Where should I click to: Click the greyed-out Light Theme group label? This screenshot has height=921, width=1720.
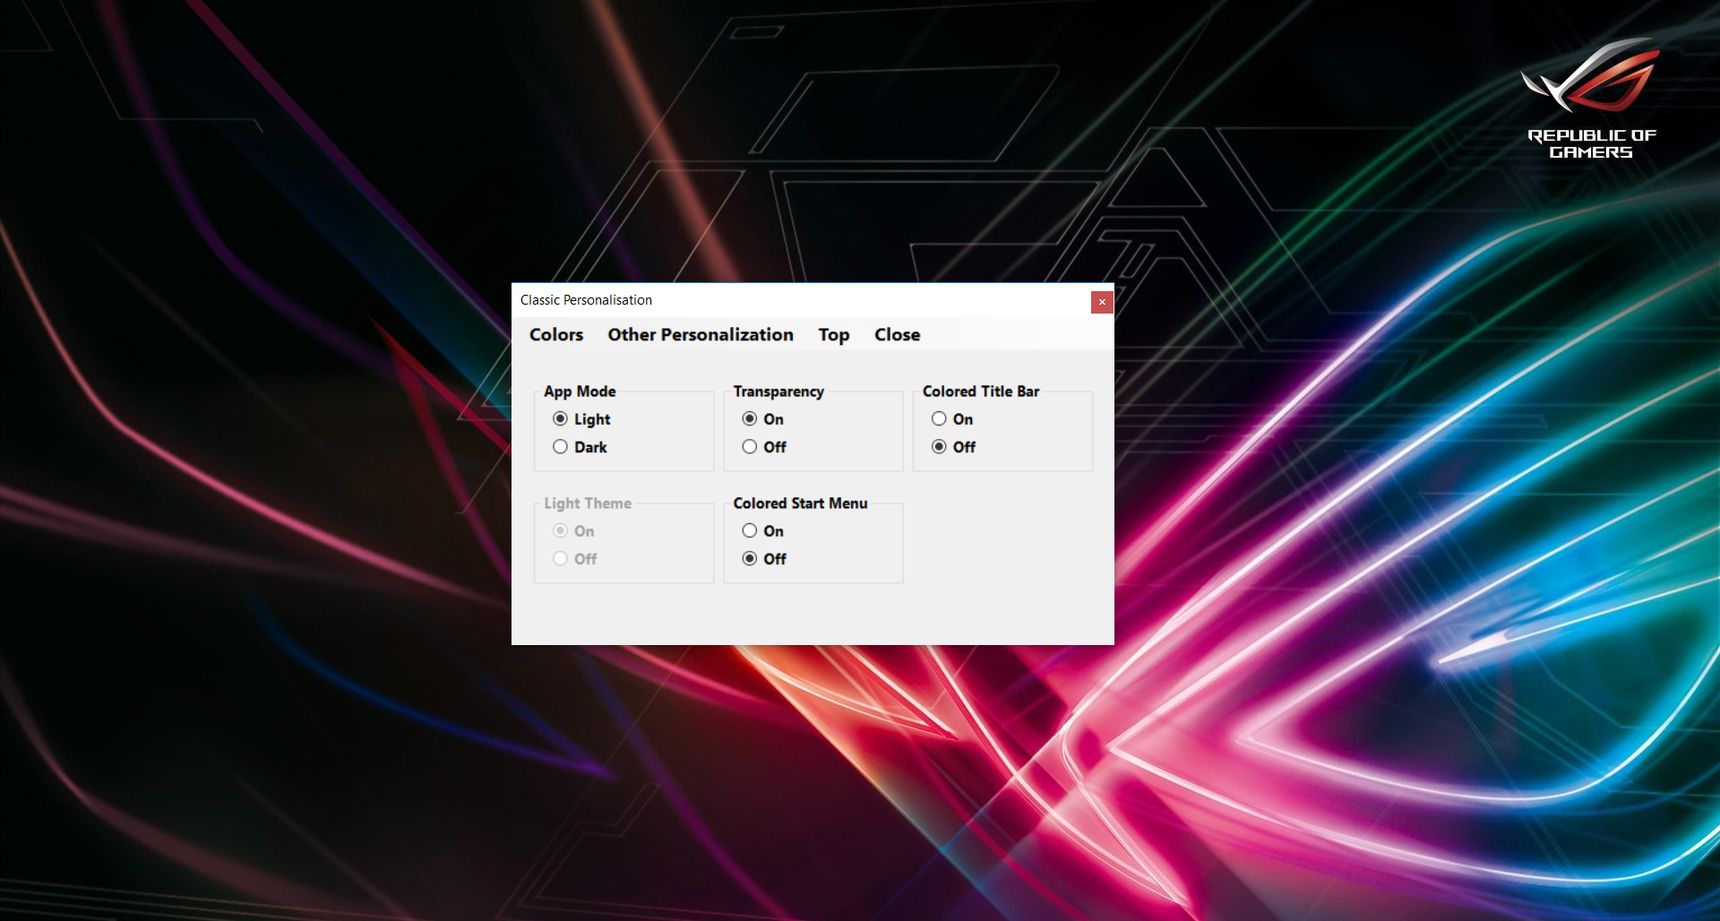[587, 504]
